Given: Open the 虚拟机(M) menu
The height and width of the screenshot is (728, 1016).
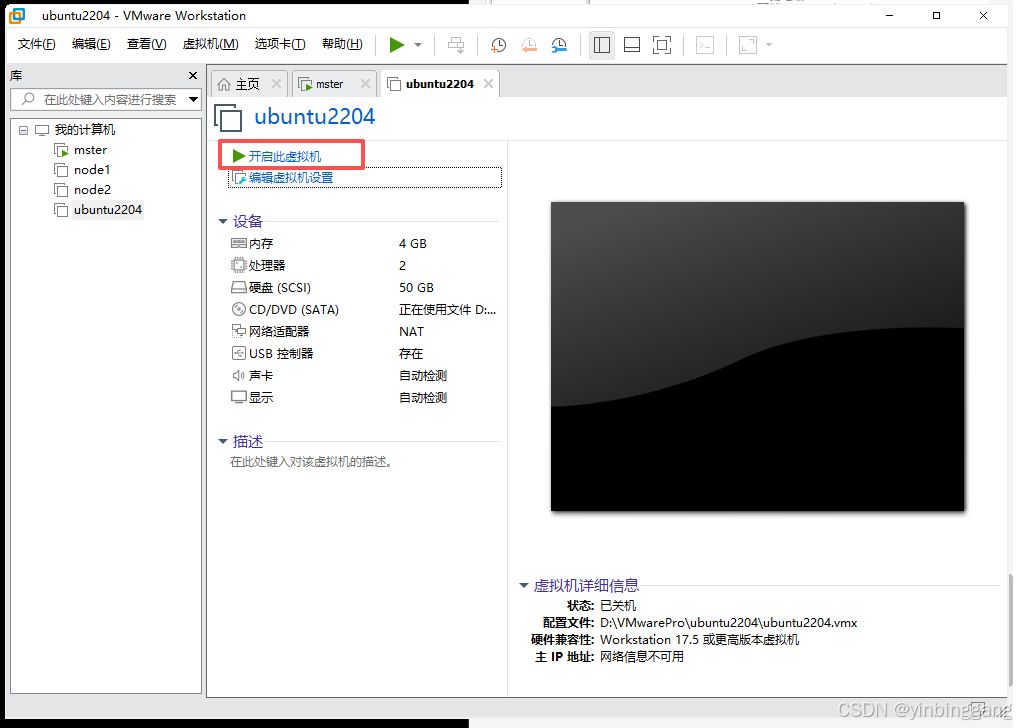Looking at the screenshot, I should tap(211, 44).
